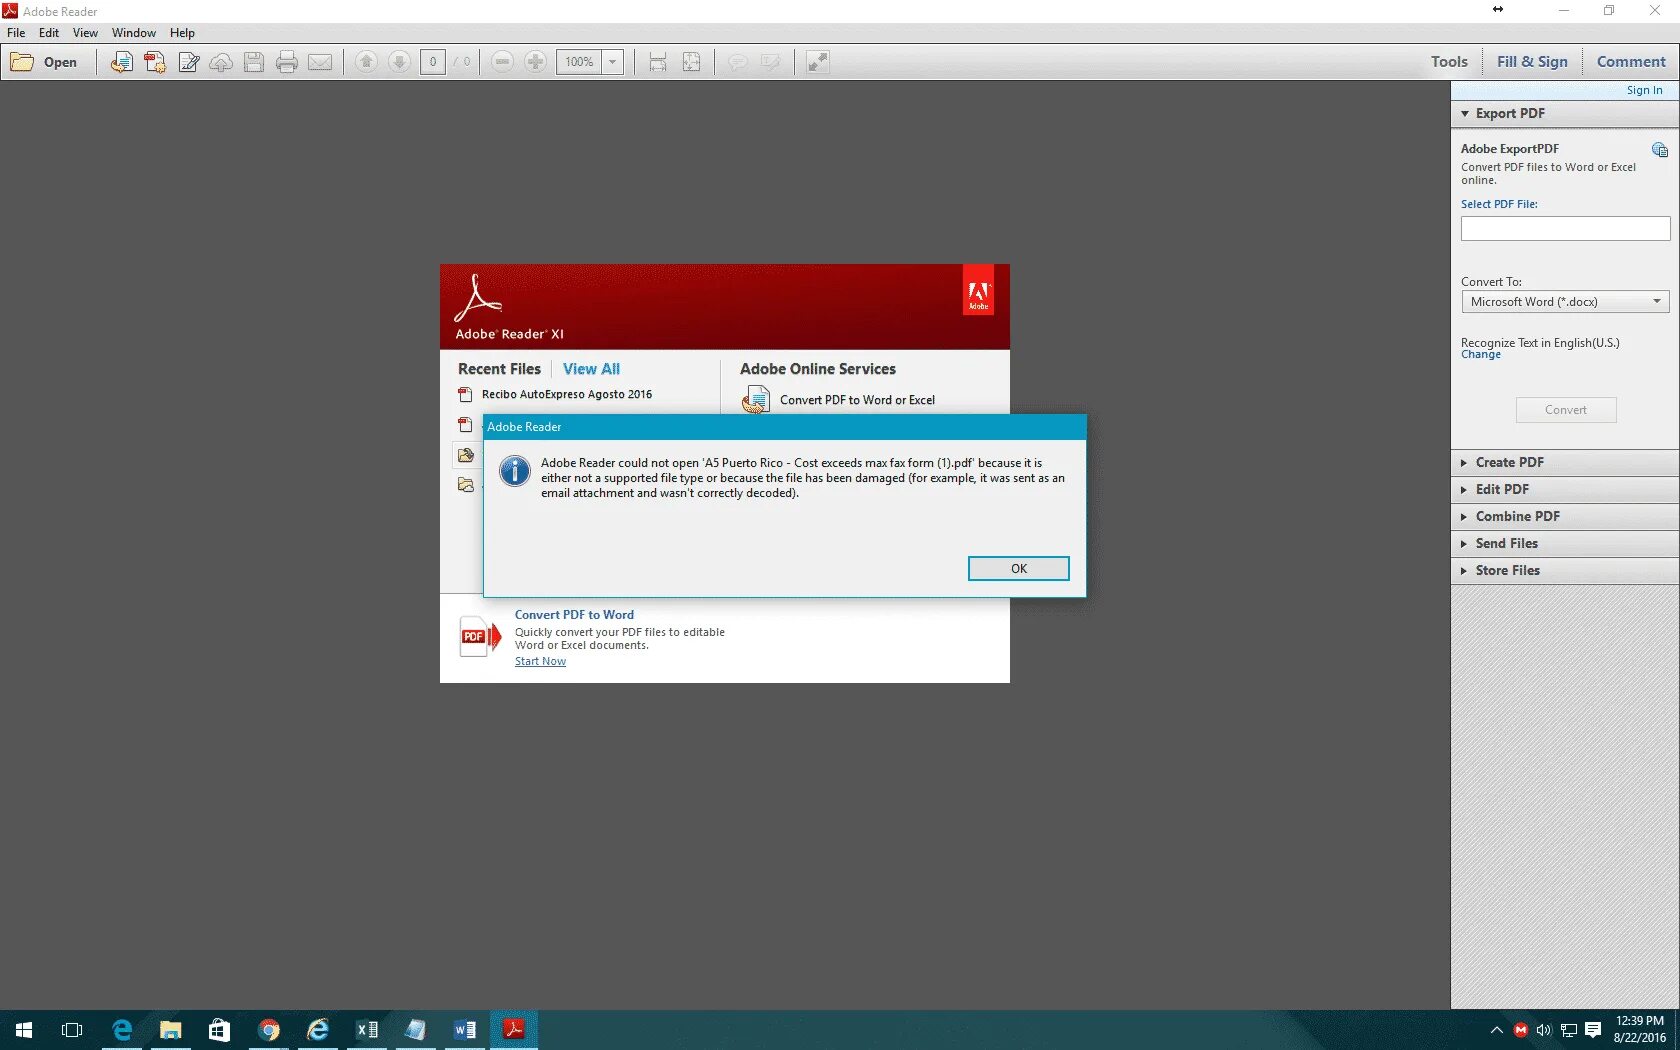The image size is (1680, 1050).
Task: Open recent file Recibo AutoExpreso Agosto 2016
Action: tap(566, 395)
